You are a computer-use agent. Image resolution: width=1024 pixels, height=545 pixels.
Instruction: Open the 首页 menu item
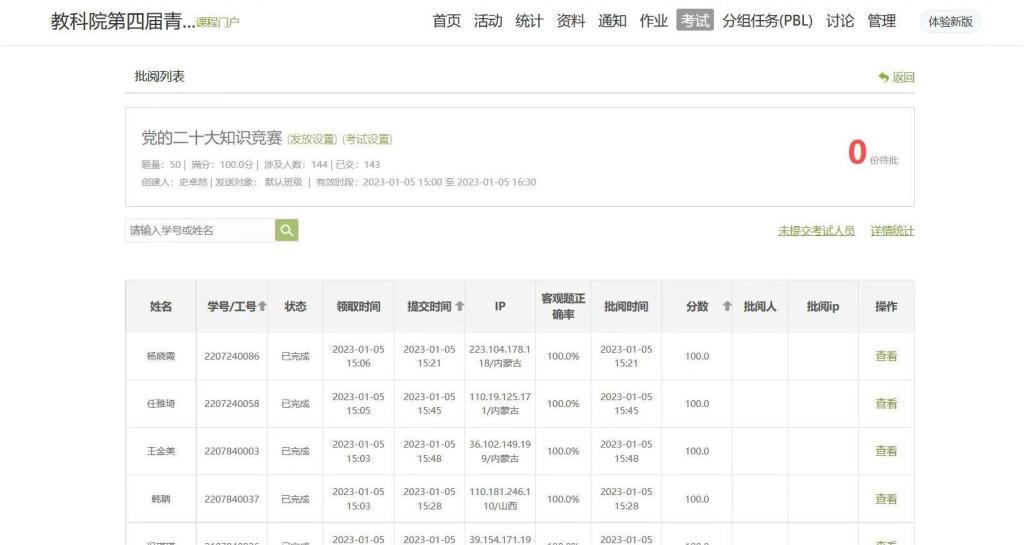pos(447,21)
